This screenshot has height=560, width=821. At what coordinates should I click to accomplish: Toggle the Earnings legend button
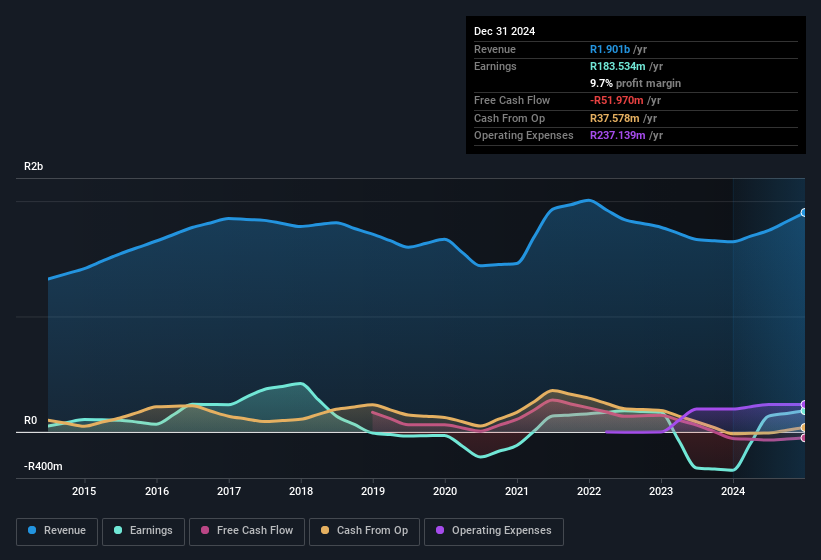[143, 531]
